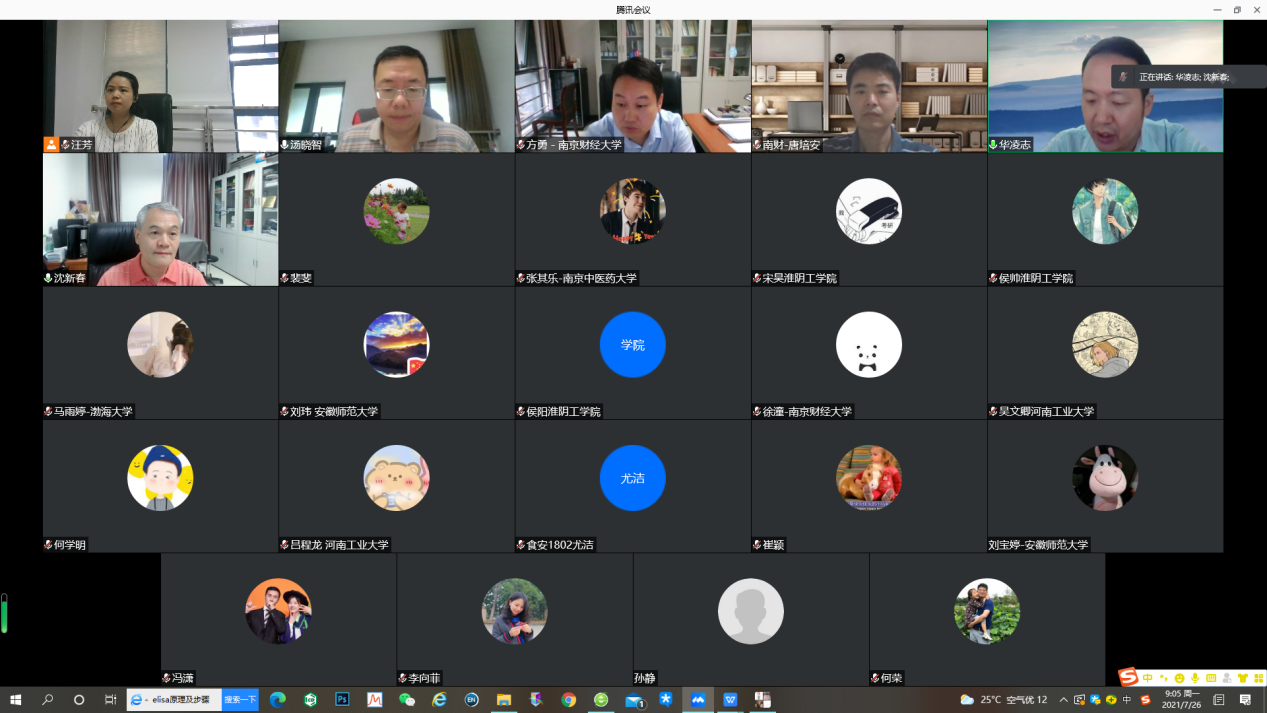
Task: Select the 华凌志 video tile
Action: click(x=1105, y=86)
